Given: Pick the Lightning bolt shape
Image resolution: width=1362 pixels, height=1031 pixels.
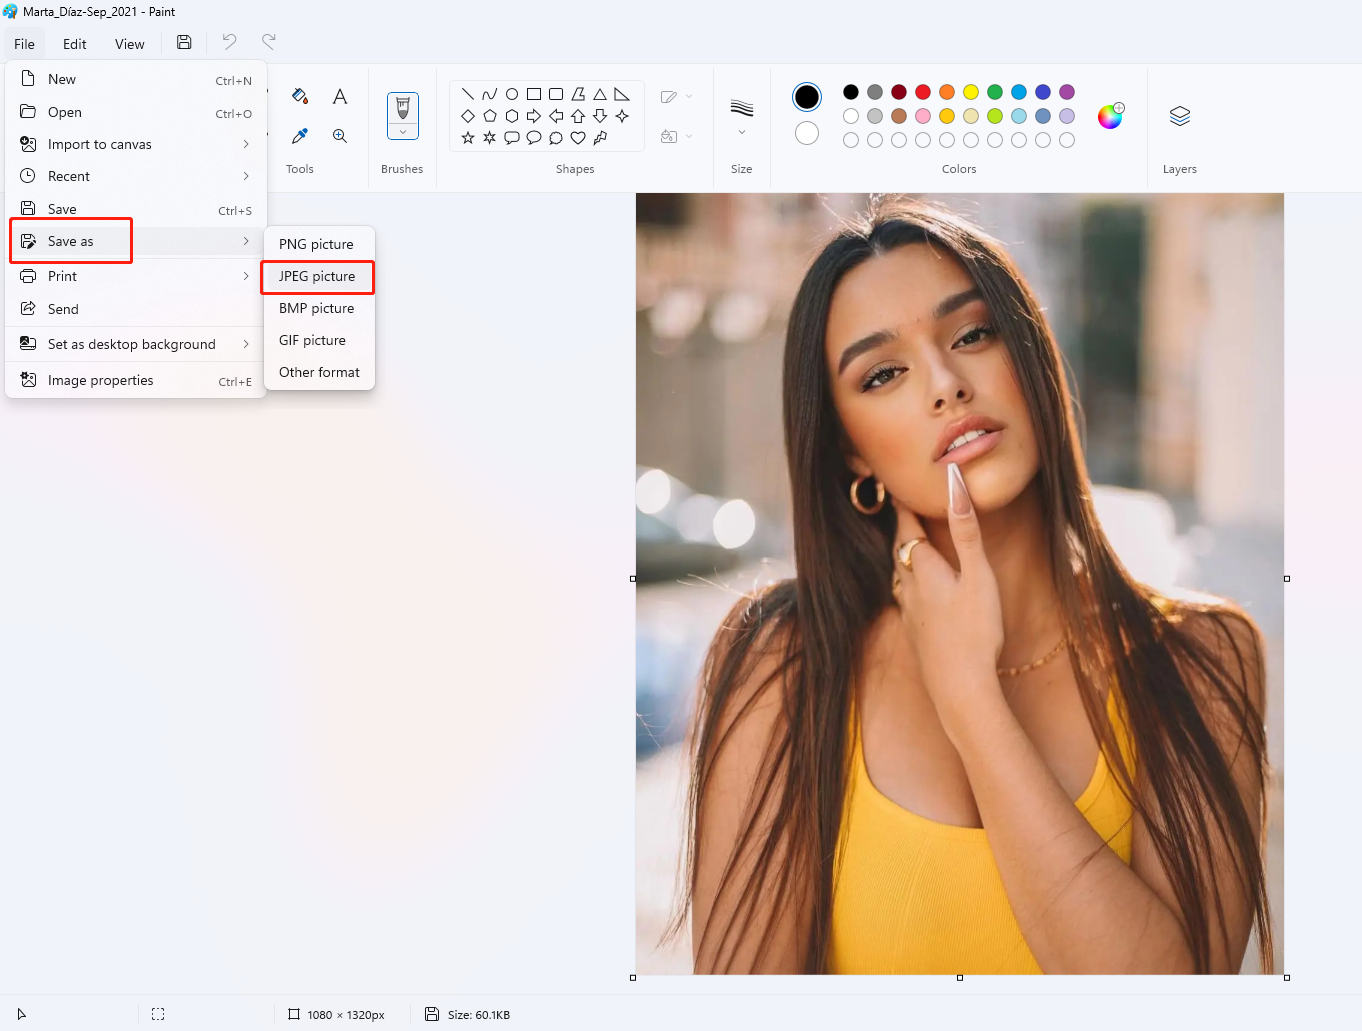Looking at the screenshot, I should point(600,138).
